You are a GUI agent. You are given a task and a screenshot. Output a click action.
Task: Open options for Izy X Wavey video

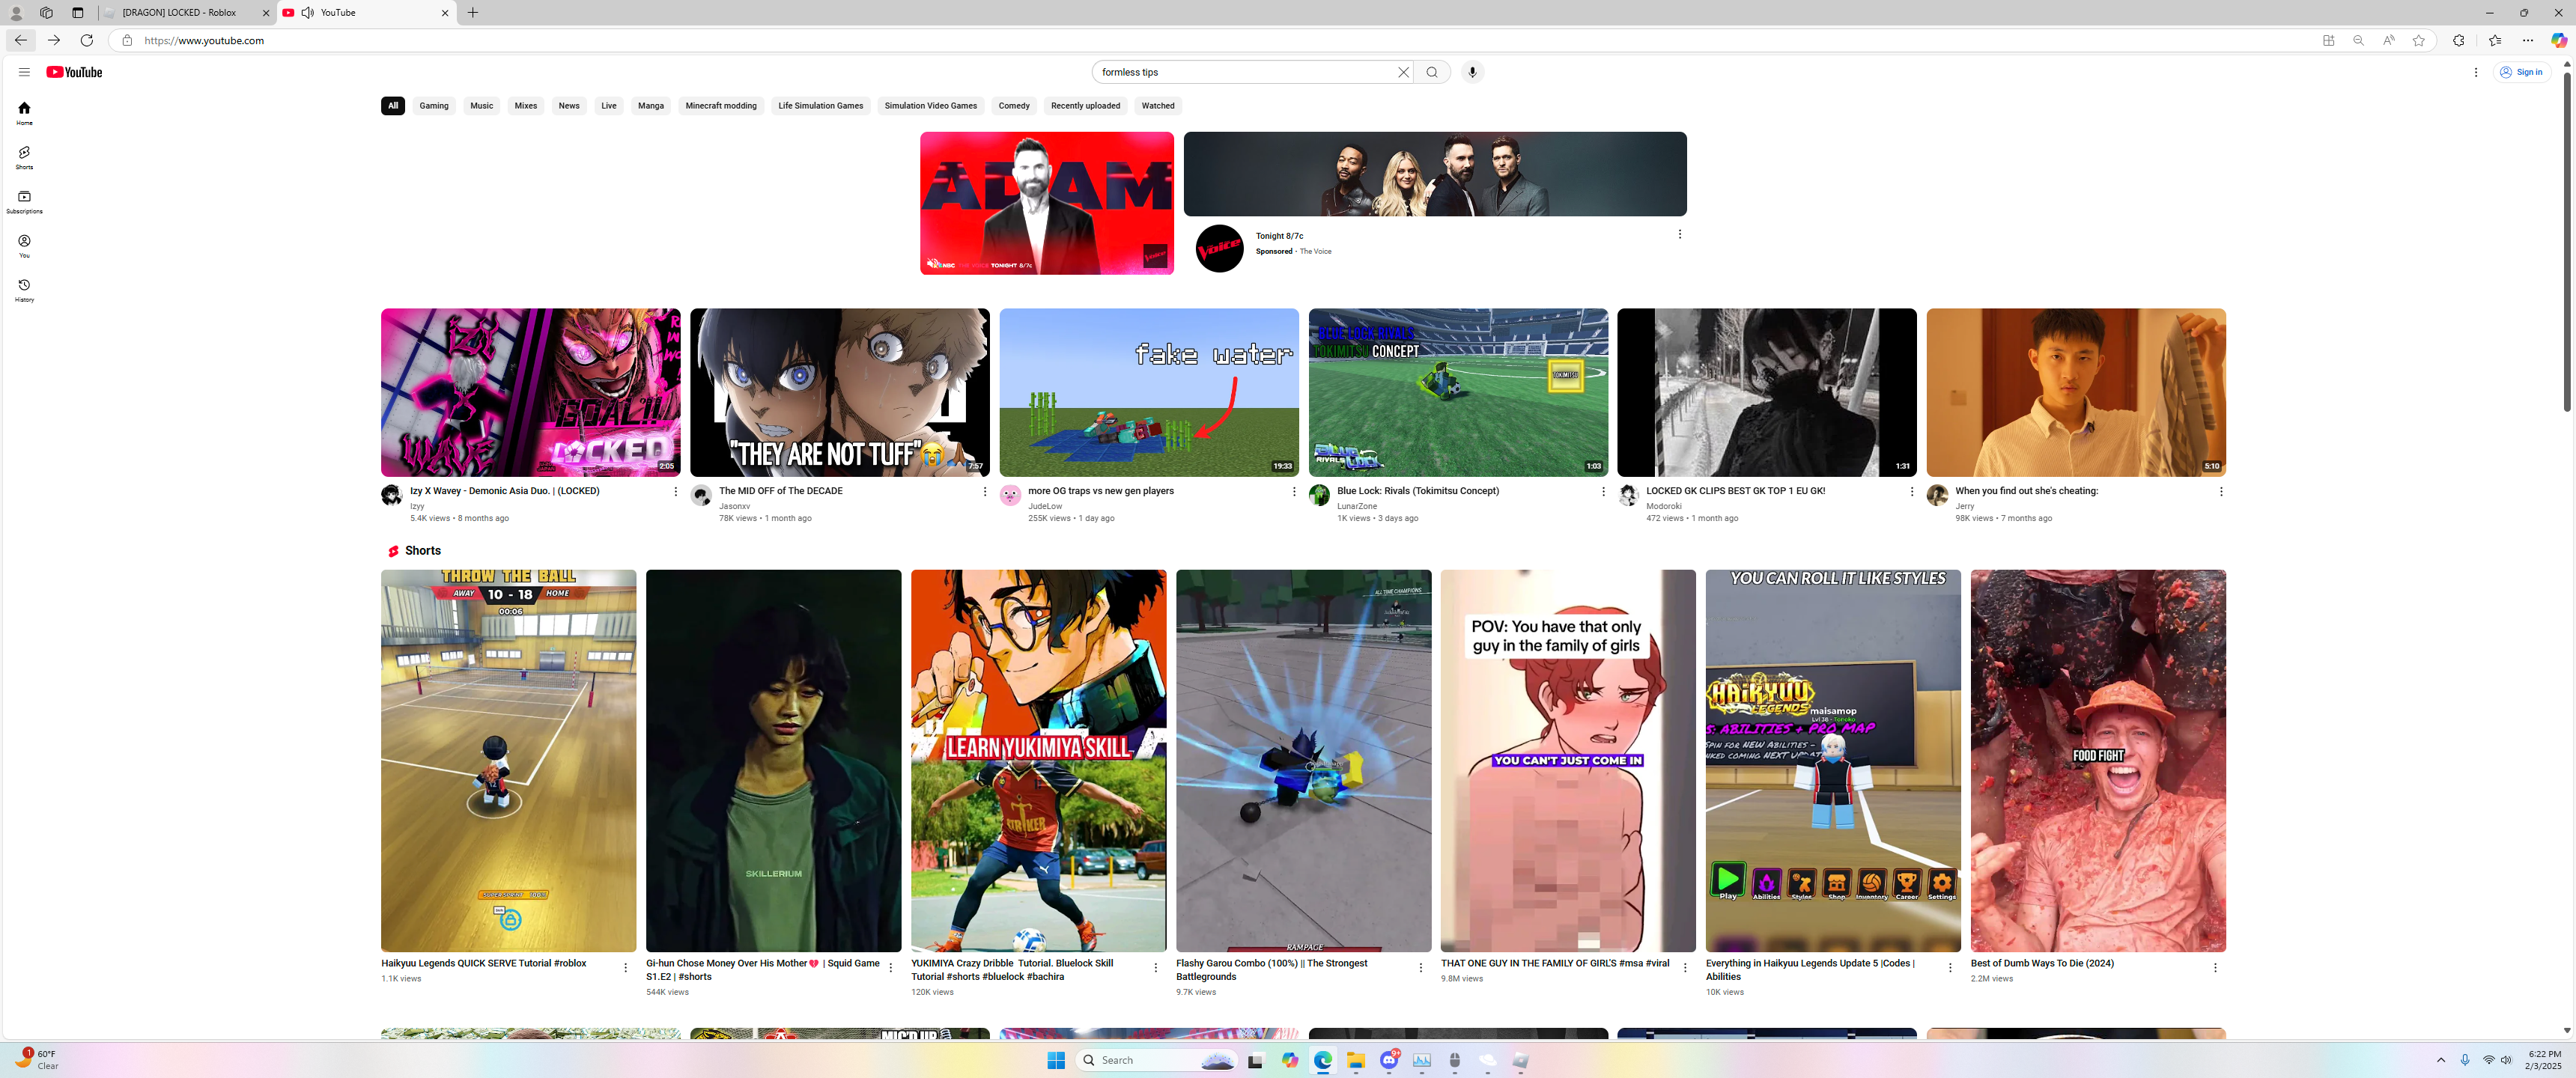click(675, 492)
